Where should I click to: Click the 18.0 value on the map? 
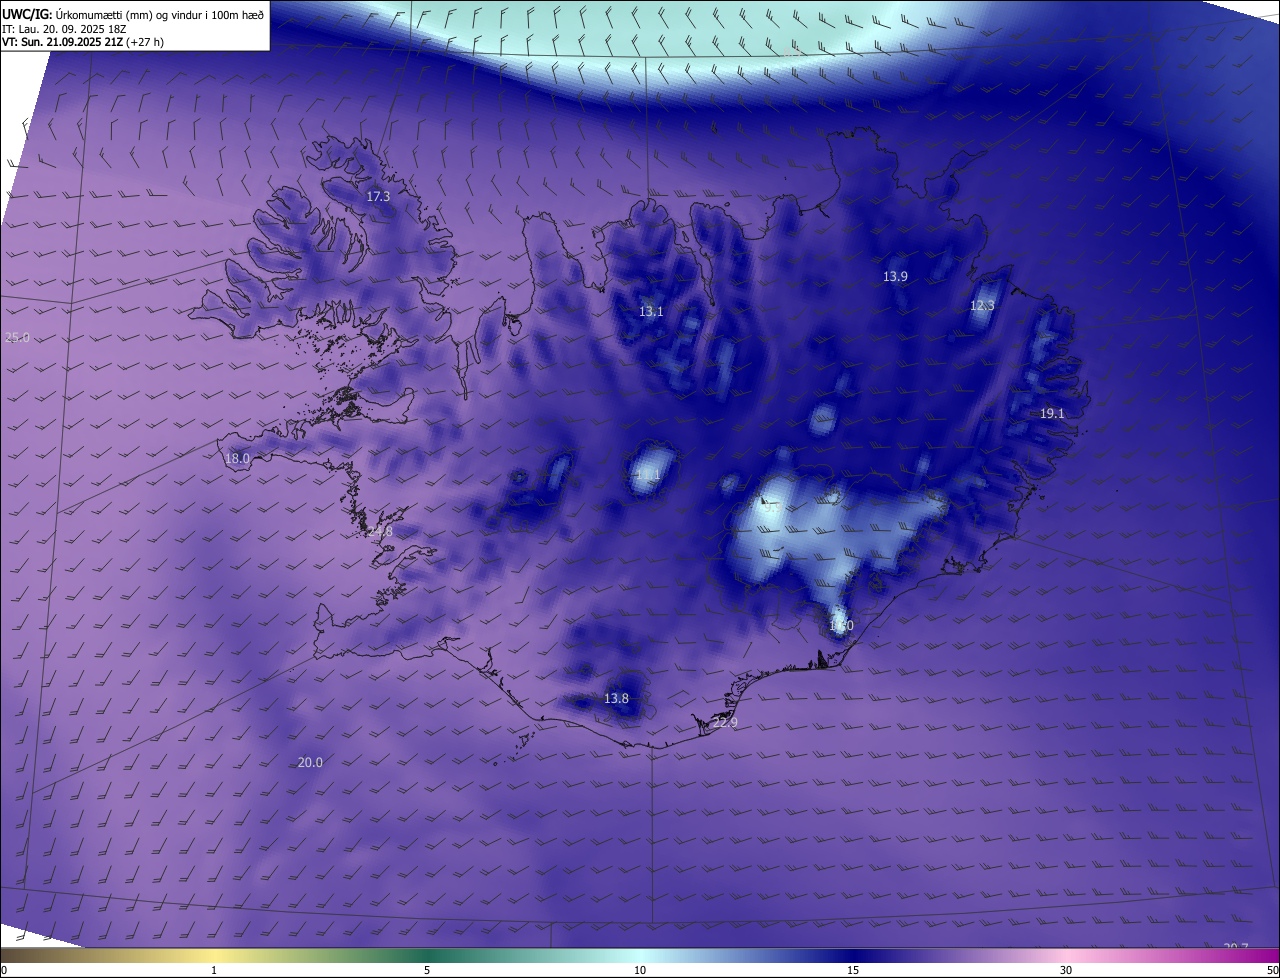[237, 459]
